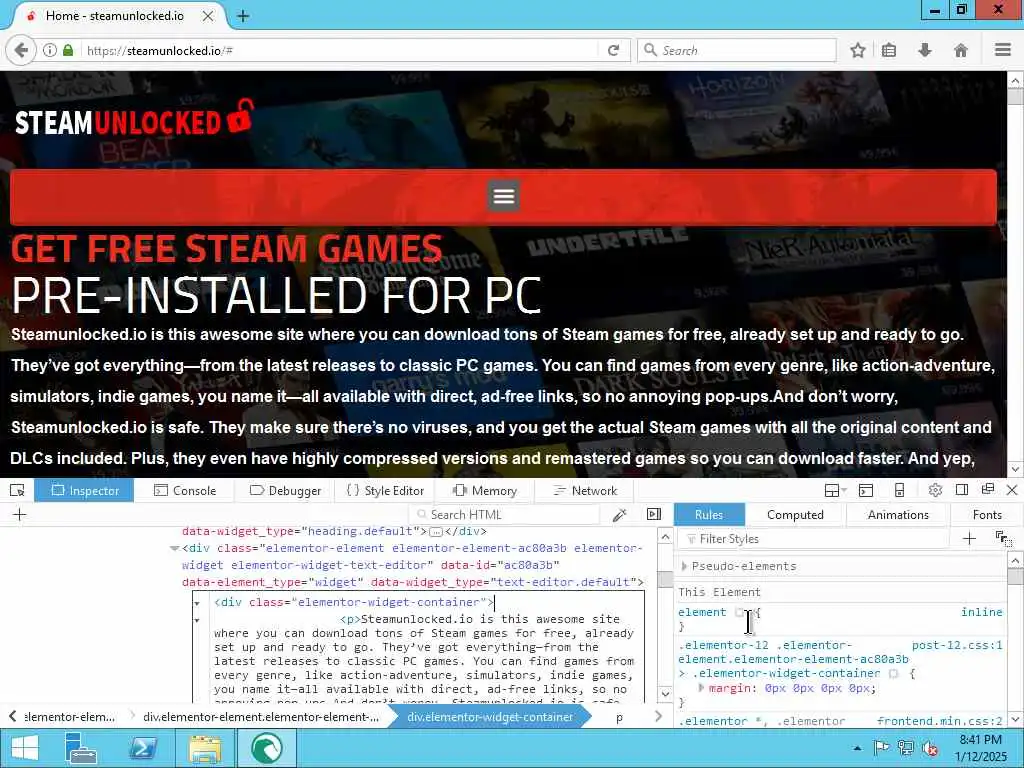Open frontend.min.css:2 source link

click(x=939, y=721)
